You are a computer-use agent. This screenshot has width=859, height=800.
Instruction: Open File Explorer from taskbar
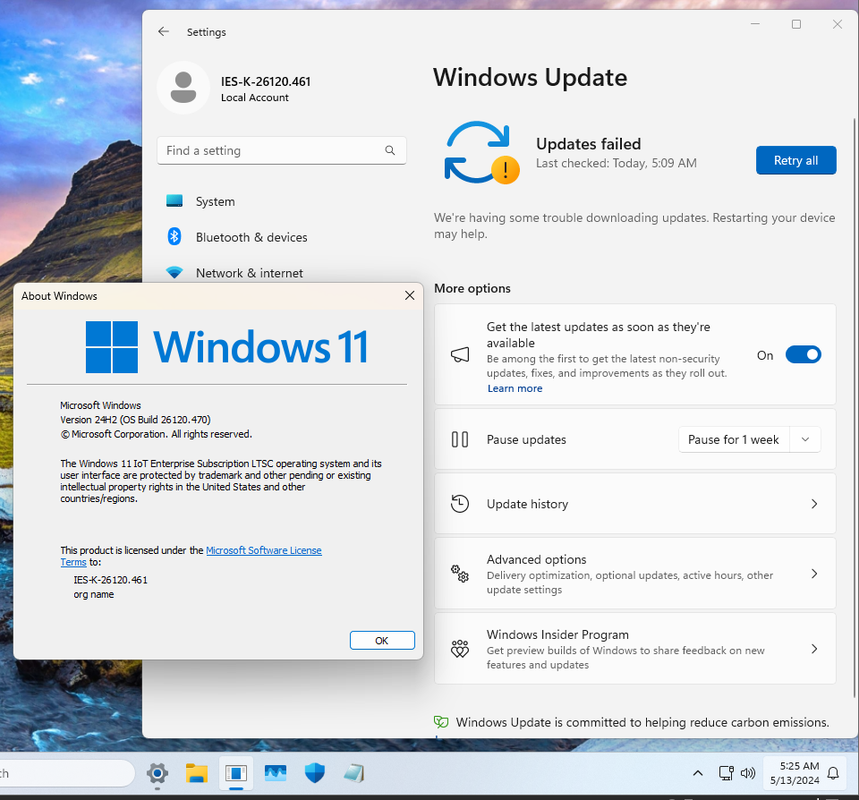click(196, 773)
